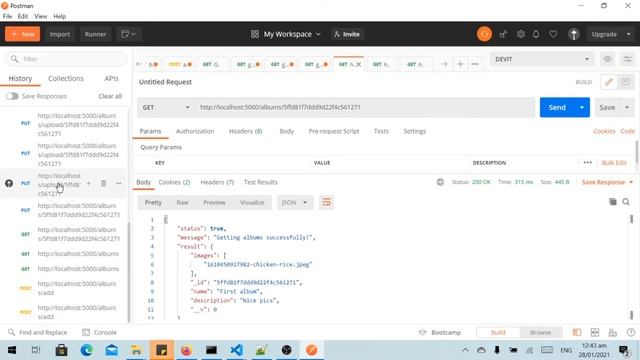The width and height of the screenshot is (640, 360).
Task: Switch to Build mode toggle
Action: pos(498,332)
